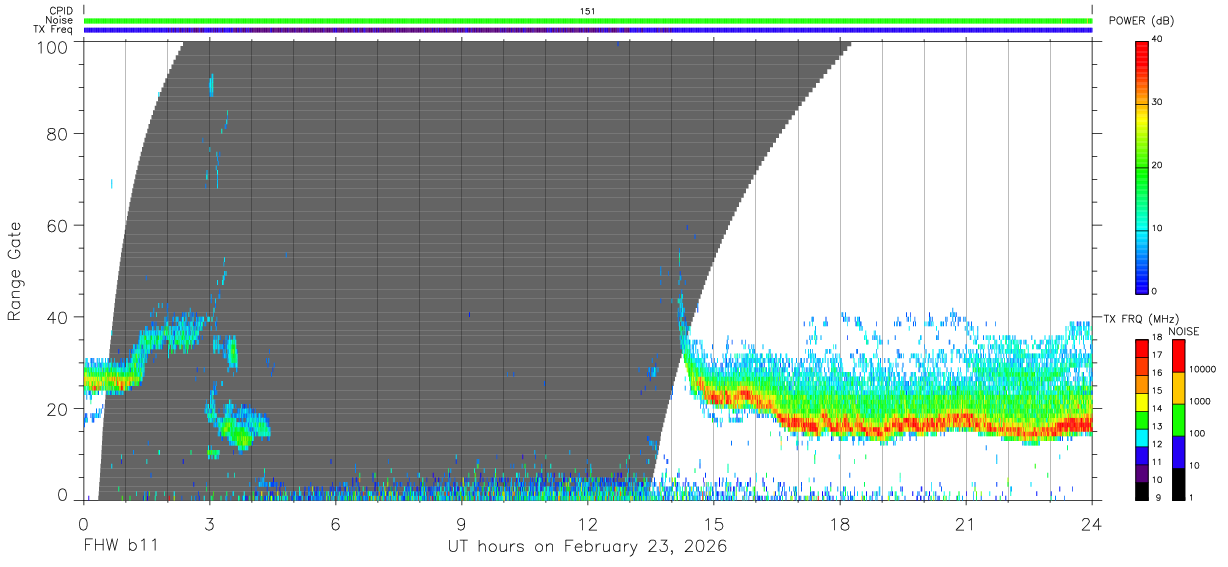Viewport: 1228px width, 567px height.
Task: Click the 3 tick on UT hours axis
Action: click(x=209, y=523)
